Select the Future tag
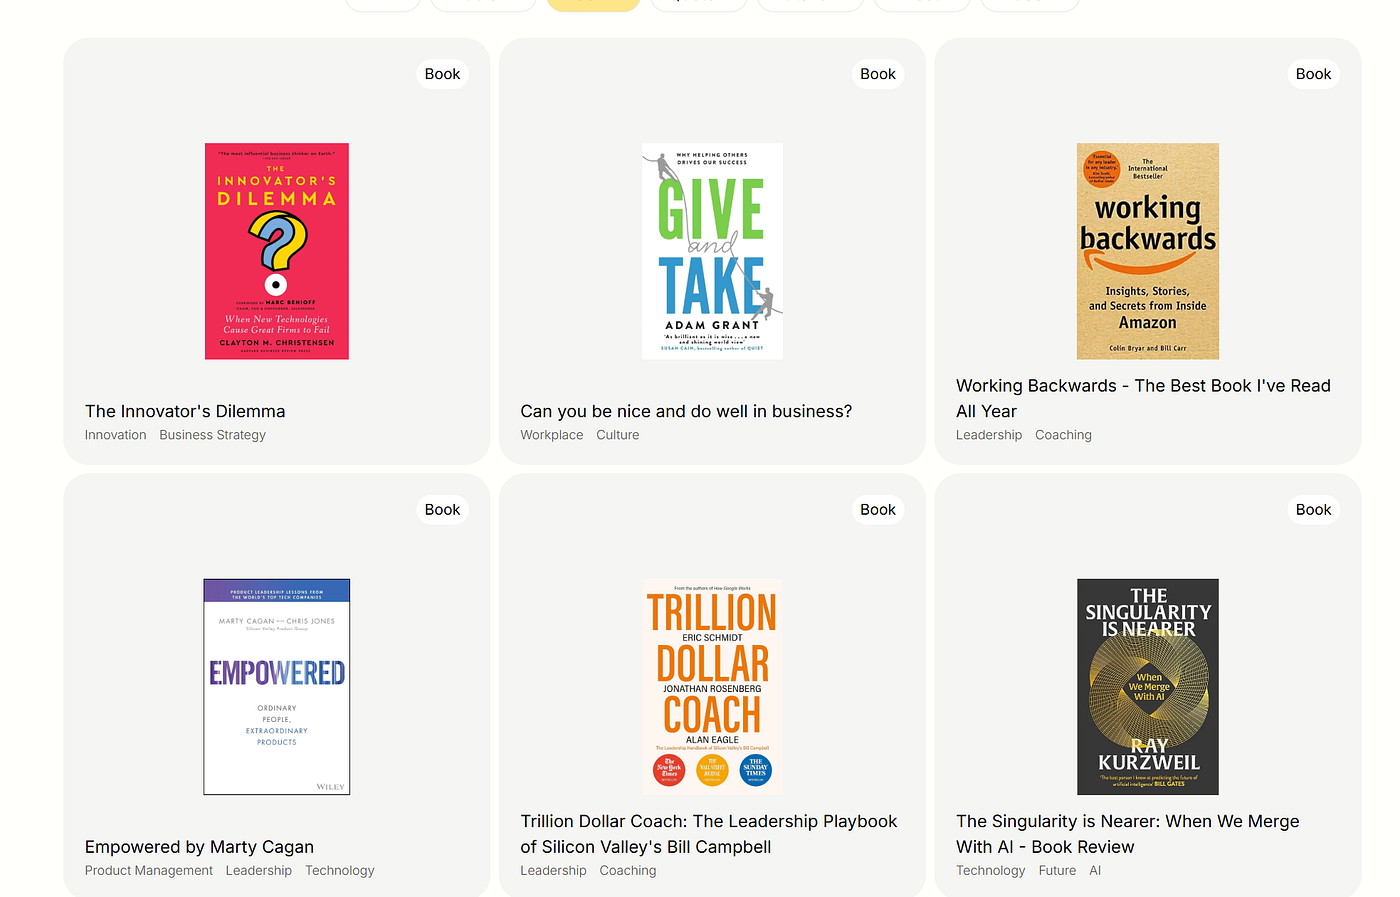This screenshot has height=897, width=1400. click(1057, 871)
